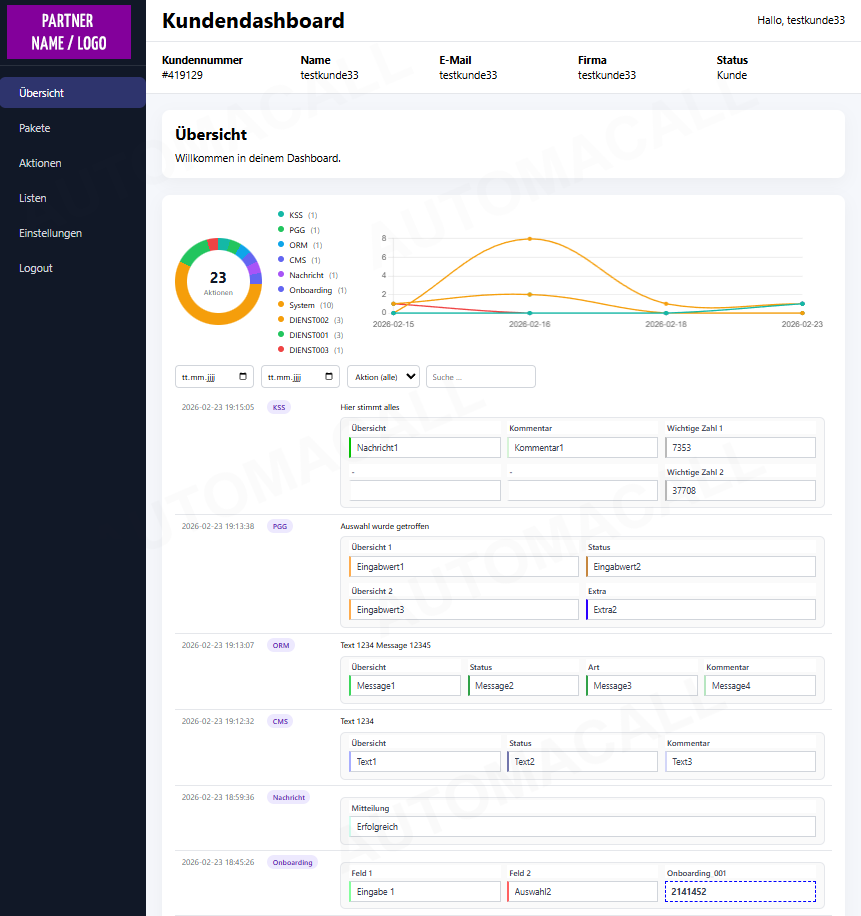Click the Suche search field
This screenshot has width=861, height=916.
(480, 377)
